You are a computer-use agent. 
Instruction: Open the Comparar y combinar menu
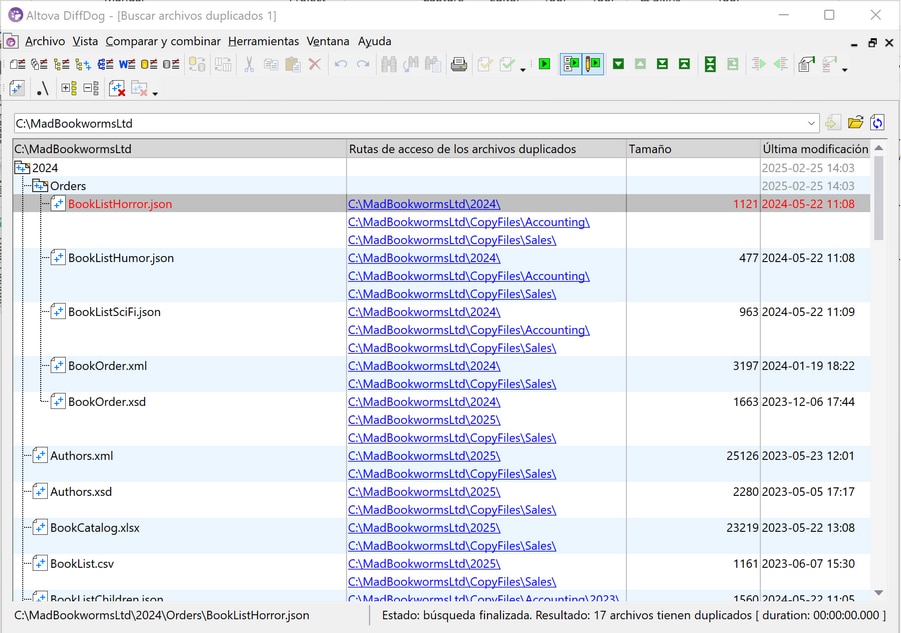point(163,41)
